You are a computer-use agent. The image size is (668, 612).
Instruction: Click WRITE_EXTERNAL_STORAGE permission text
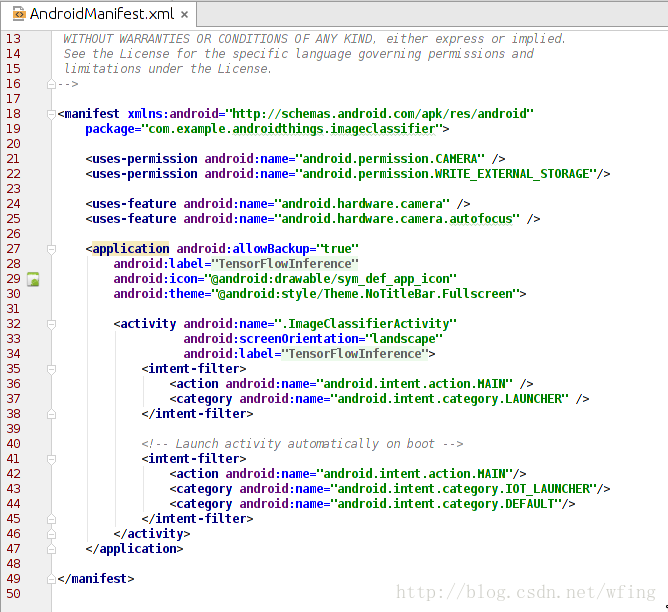click(513, 174)
